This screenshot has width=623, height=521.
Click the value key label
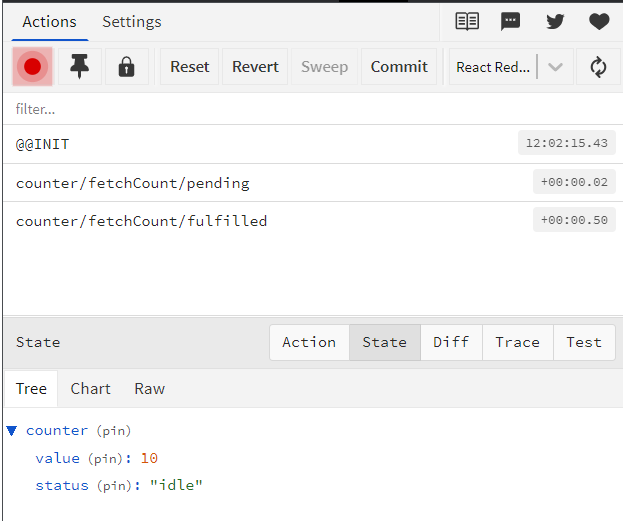[x=57, y=459]
